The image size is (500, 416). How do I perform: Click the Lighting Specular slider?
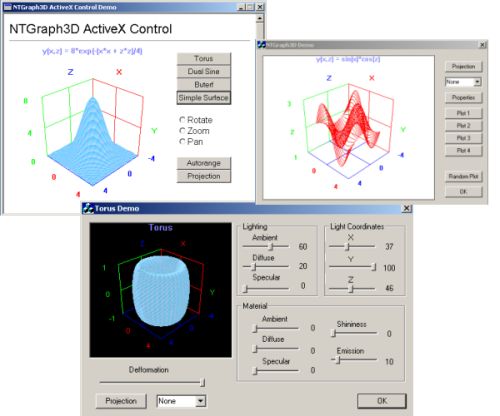(x=266, y=289)
